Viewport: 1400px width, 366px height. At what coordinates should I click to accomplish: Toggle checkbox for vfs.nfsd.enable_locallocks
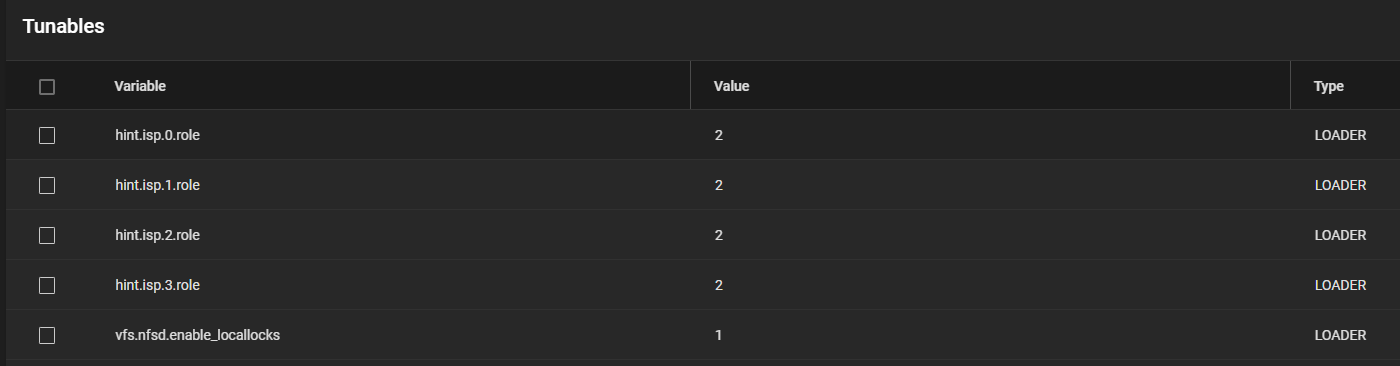[47, 335]
